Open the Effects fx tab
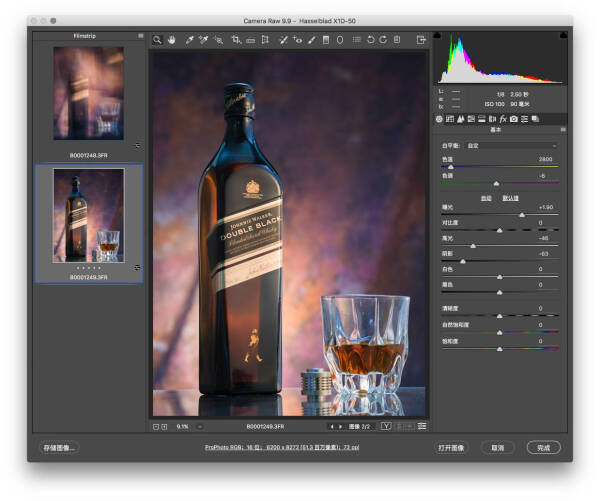The image size is (600, 501). click(503, 119)
